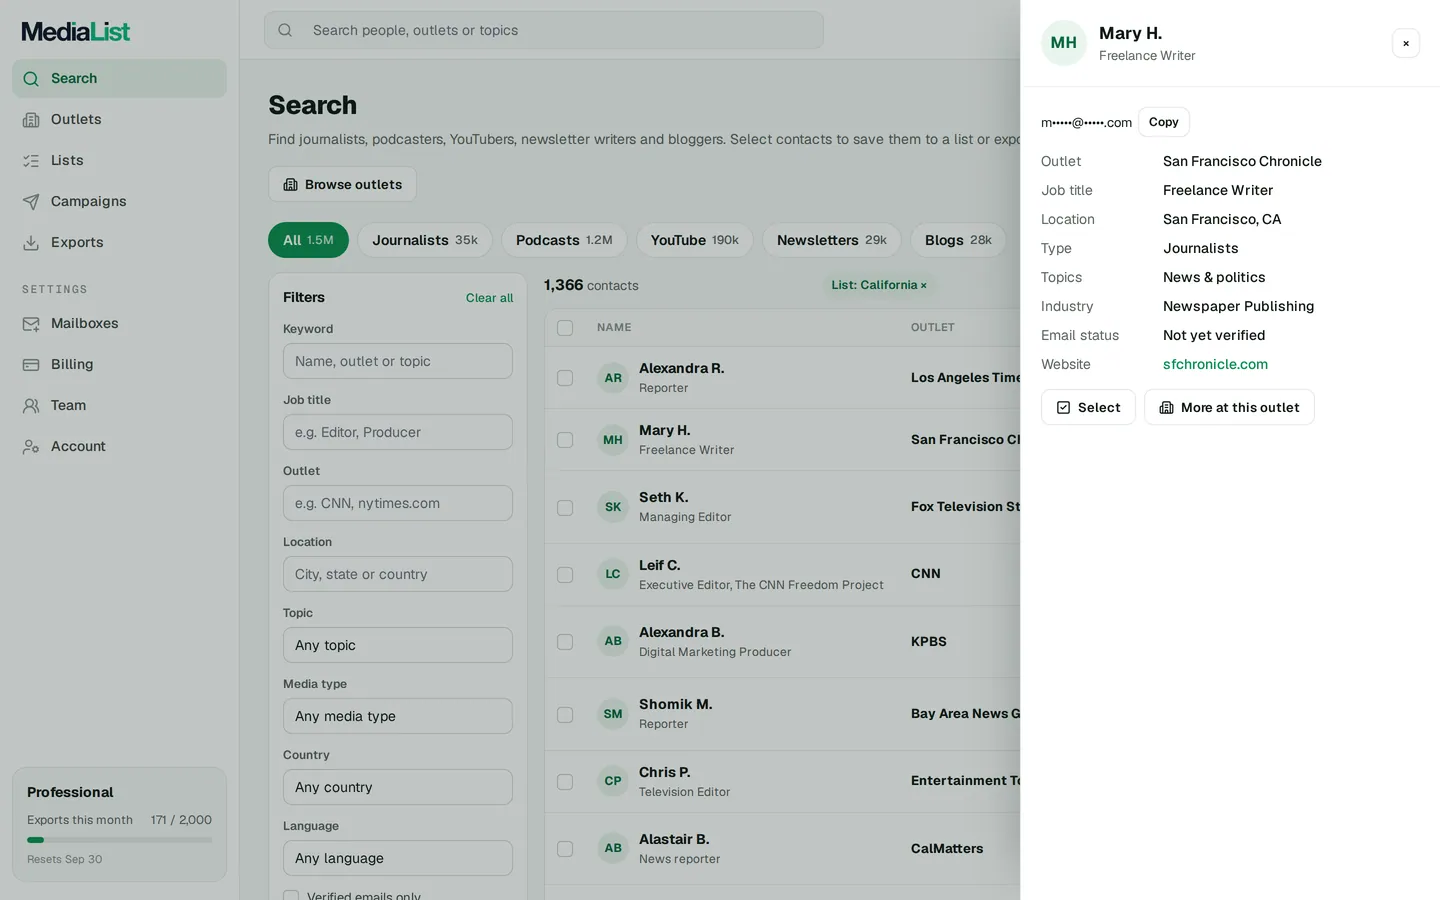Click the Mailboxes envelope icon

(31, 324)
